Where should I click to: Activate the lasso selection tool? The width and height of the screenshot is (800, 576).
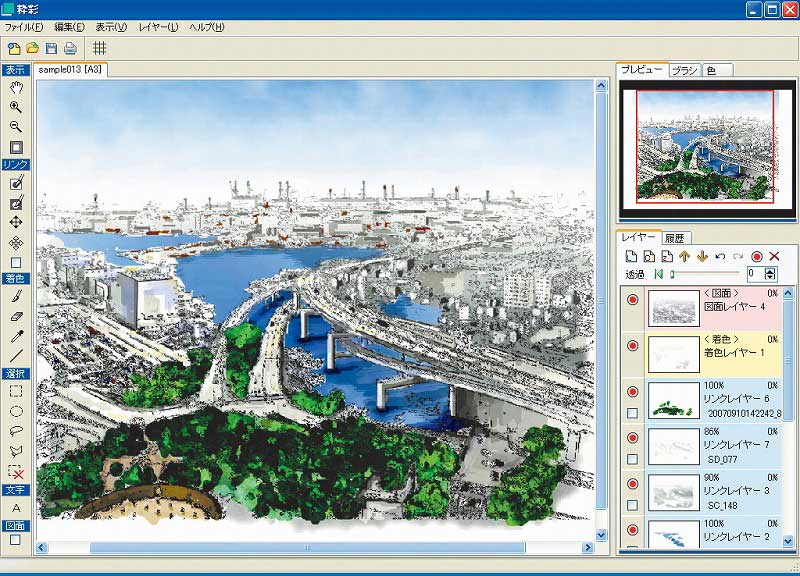(x=15, y=430)
